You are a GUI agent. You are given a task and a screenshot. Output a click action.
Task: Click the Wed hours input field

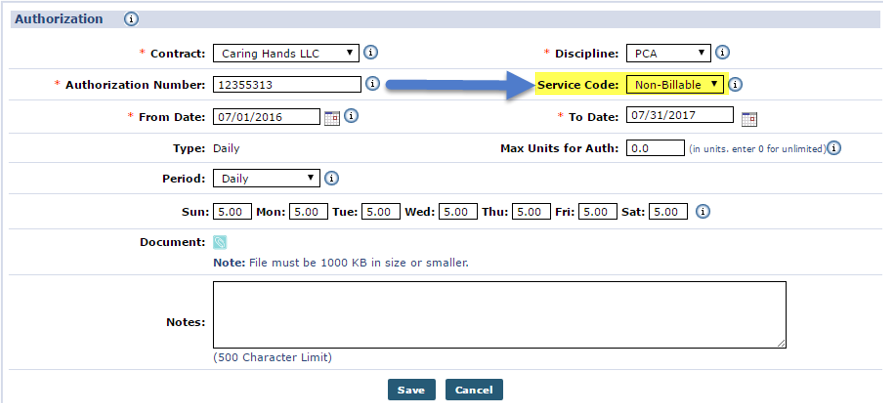457,212
